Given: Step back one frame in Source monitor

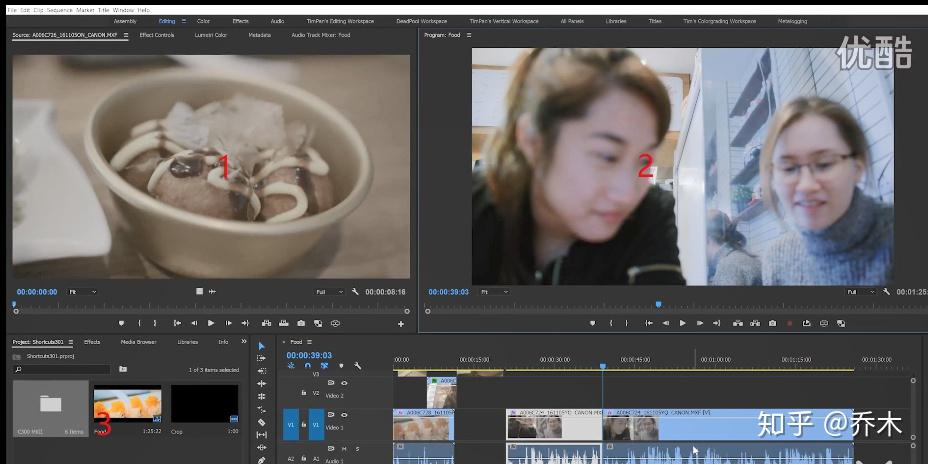Looking at the screenshot, I should (194, 323).
